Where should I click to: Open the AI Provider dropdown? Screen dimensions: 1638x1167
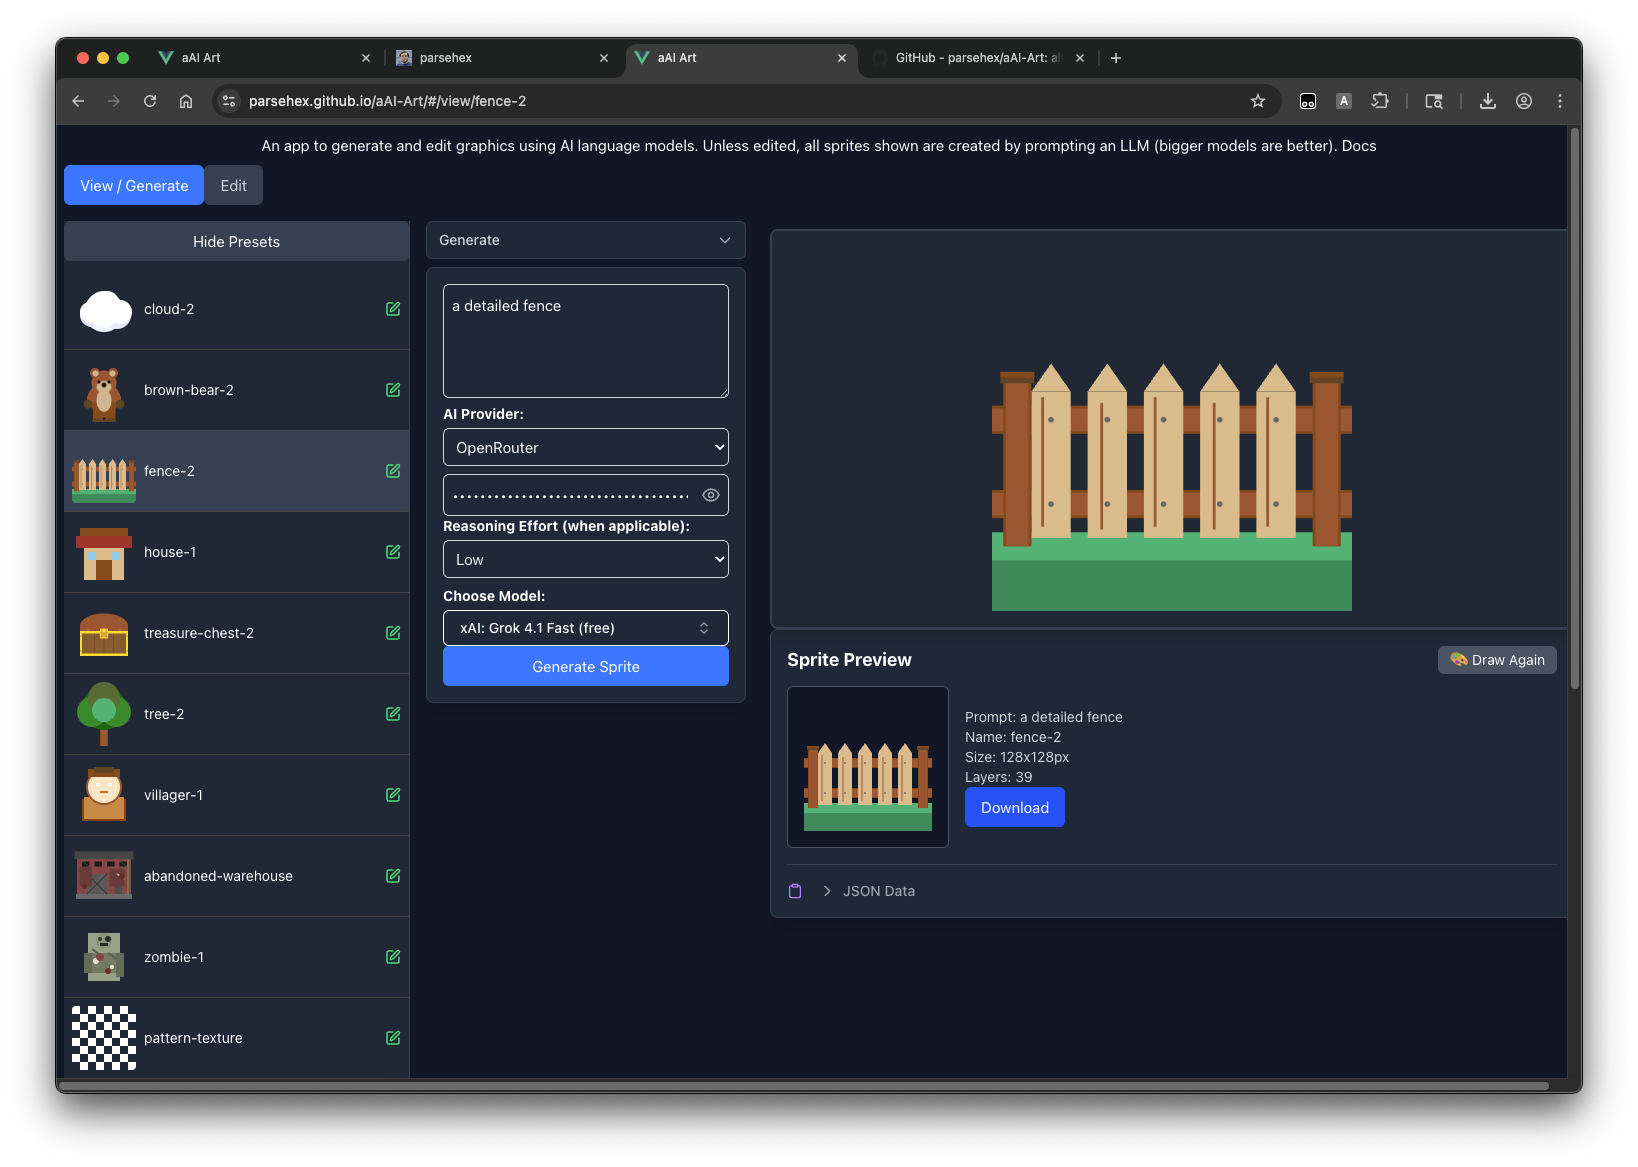click(585, 447)
